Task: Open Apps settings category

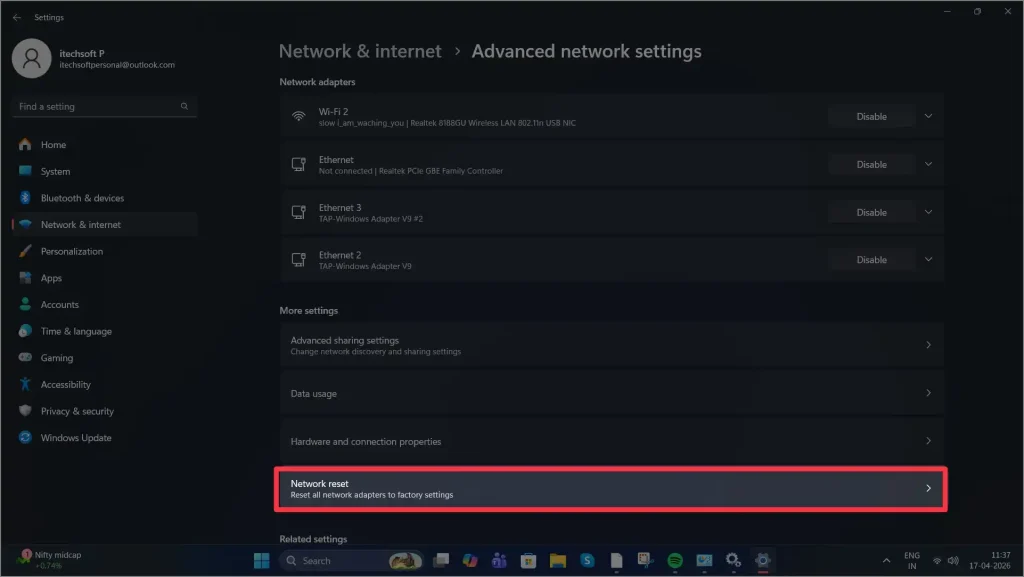Action: click(x=104, y=278)
